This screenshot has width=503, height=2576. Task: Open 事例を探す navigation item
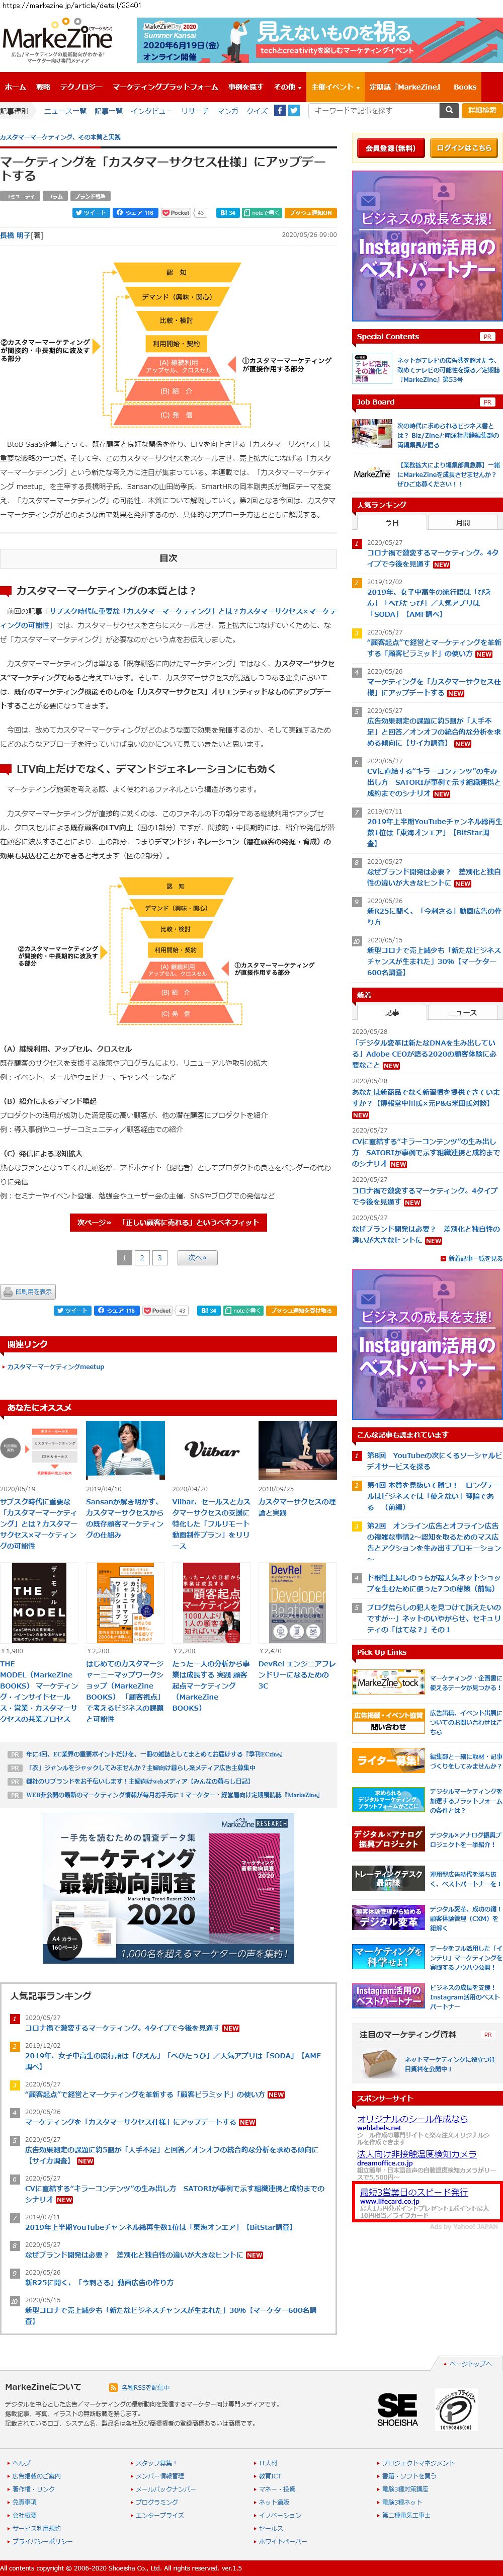(x=245, y=87)
